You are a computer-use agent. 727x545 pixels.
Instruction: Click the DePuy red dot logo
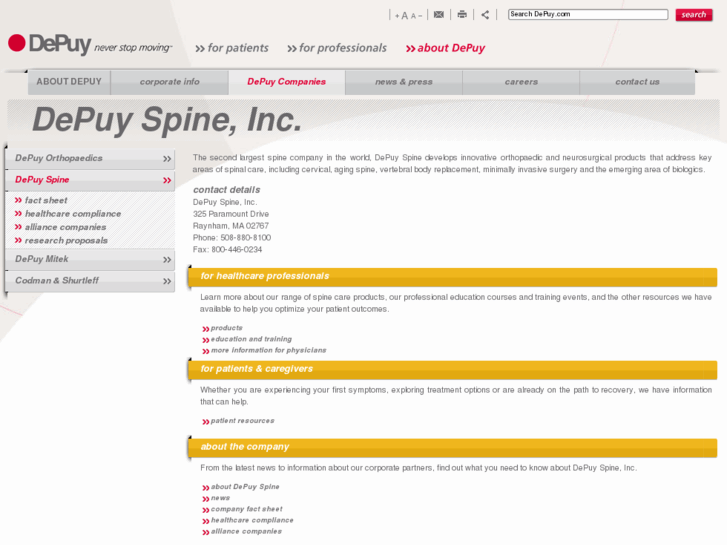coord(17,43)
